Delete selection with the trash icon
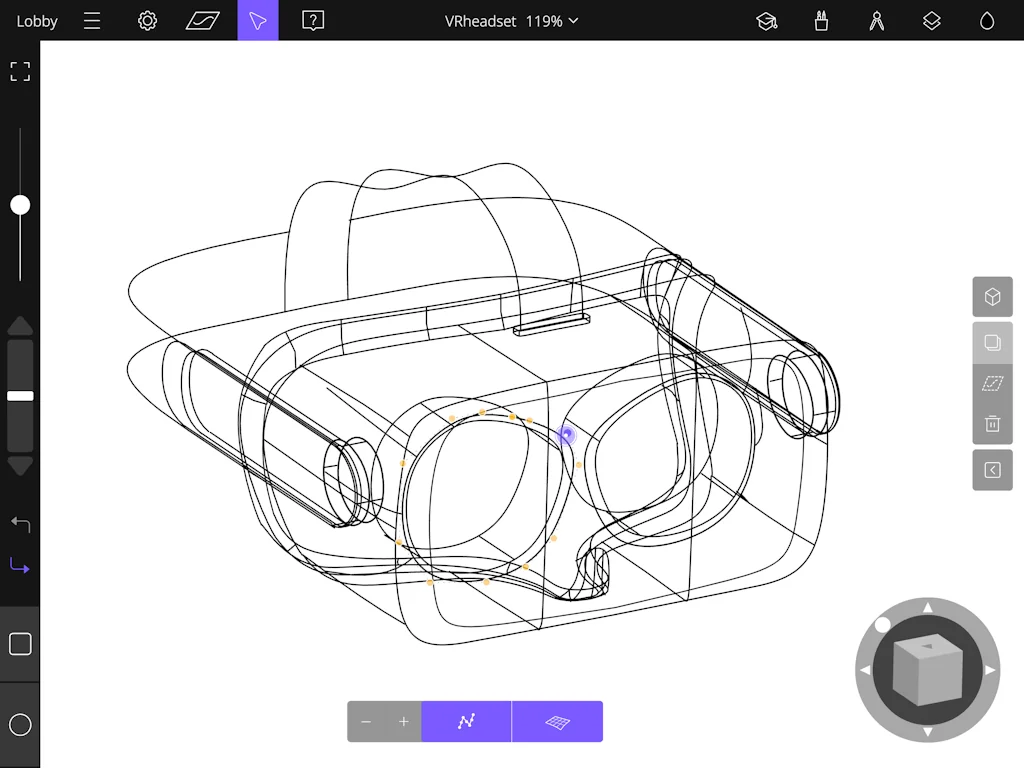The width and height of the screenshot is (1024, 768). (992, 423)
